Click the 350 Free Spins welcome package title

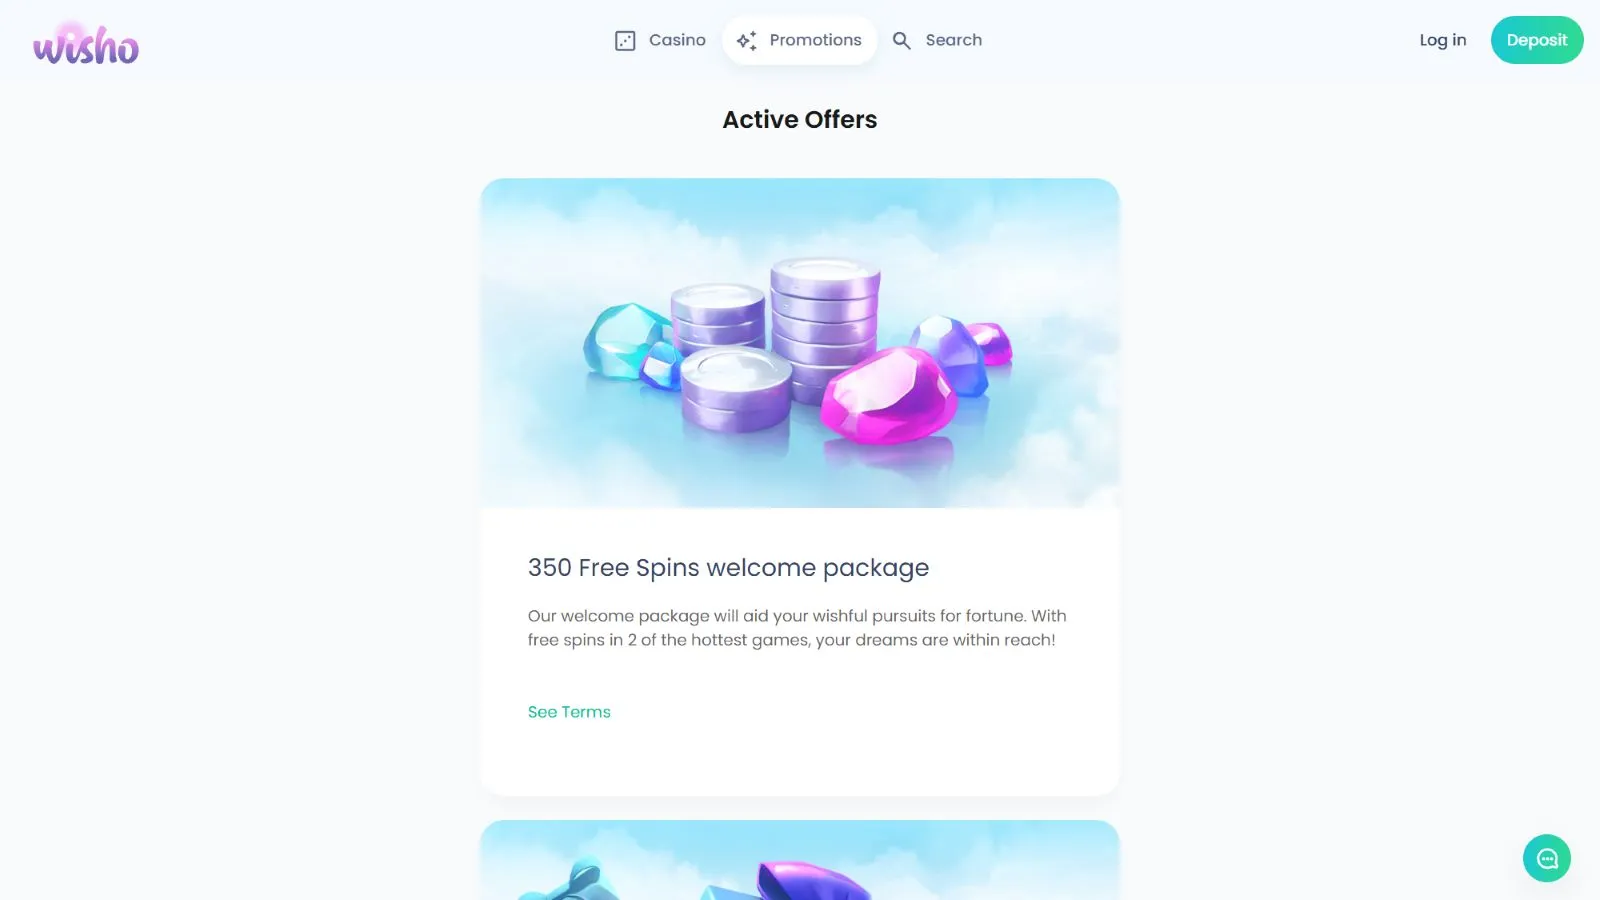728,567
